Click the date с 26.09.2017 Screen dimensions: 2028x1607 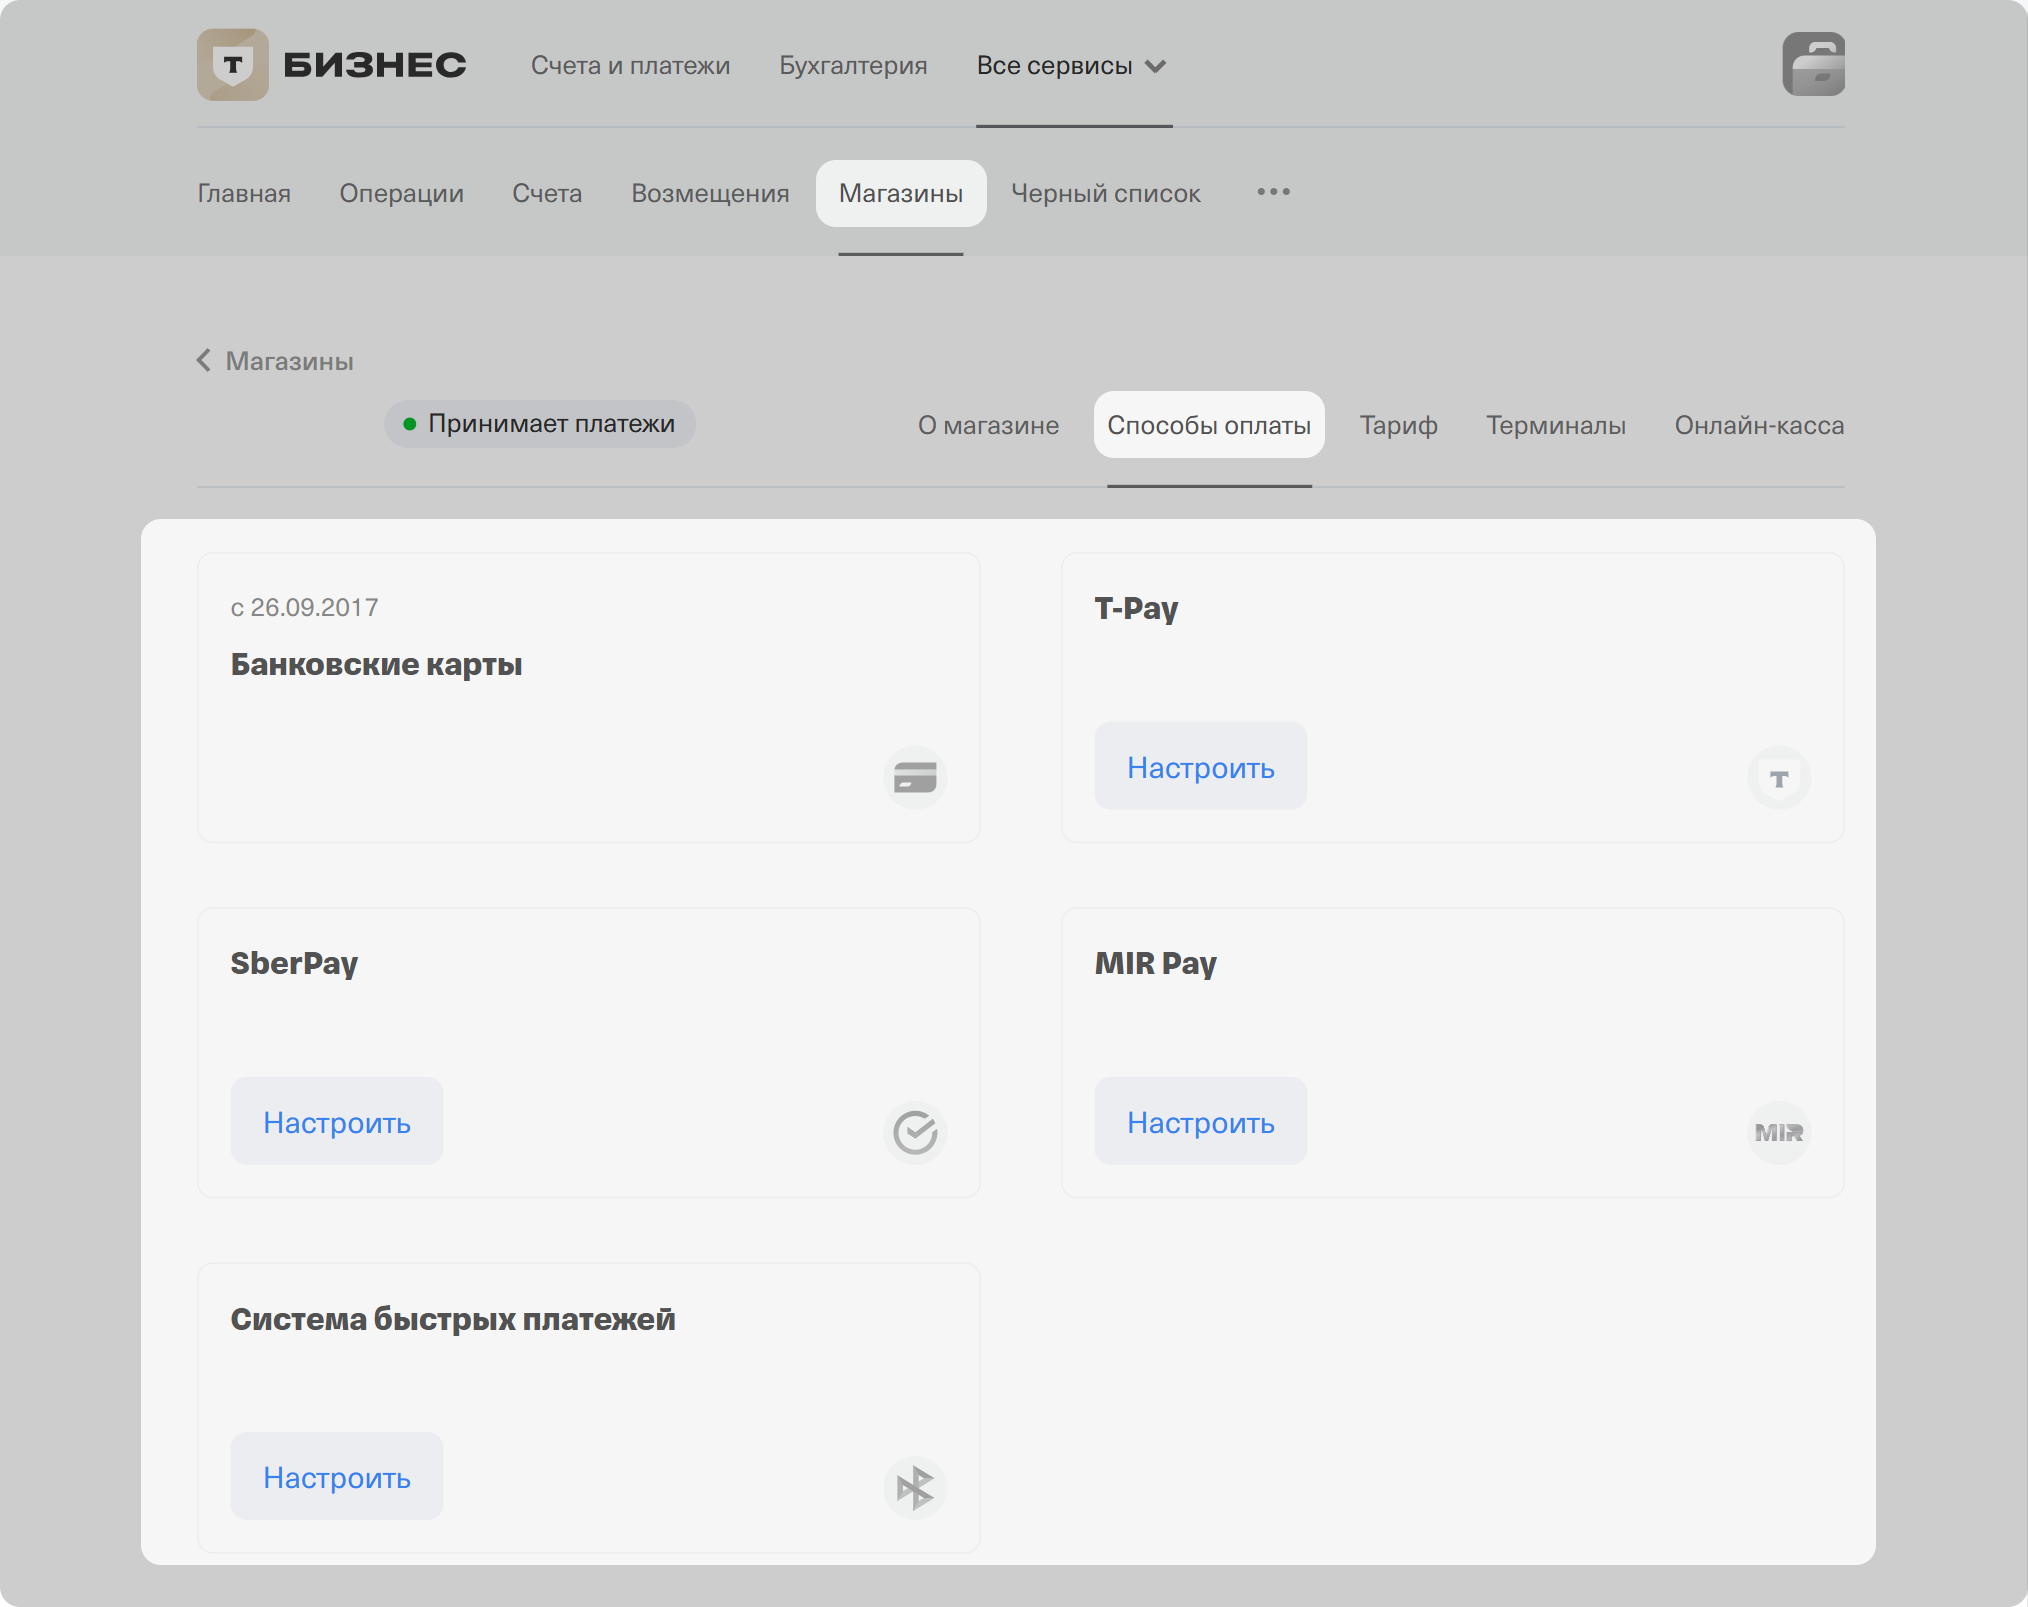[304, 607]
